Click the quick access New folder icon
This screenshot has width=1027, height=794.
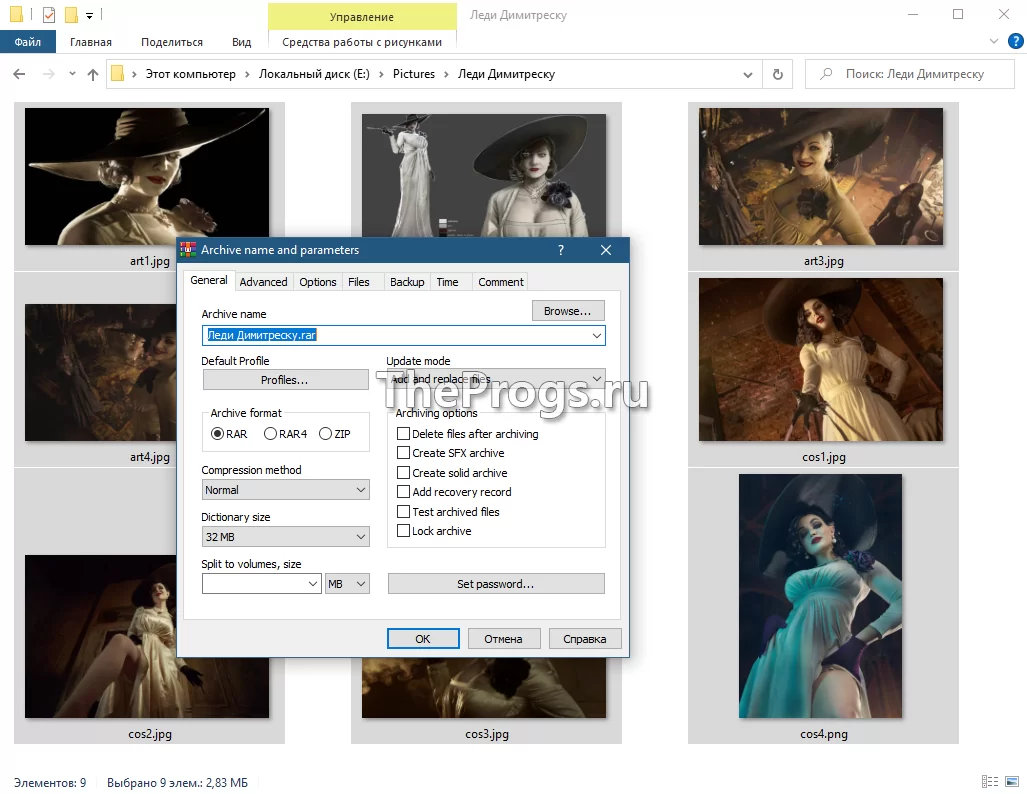[71, 14]
